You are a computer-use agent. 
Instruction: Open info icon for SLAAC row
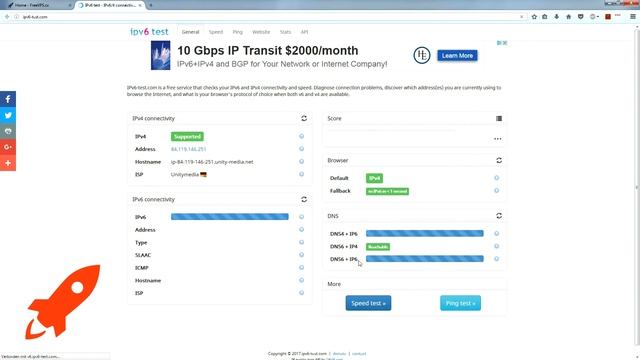coord(302,255)
